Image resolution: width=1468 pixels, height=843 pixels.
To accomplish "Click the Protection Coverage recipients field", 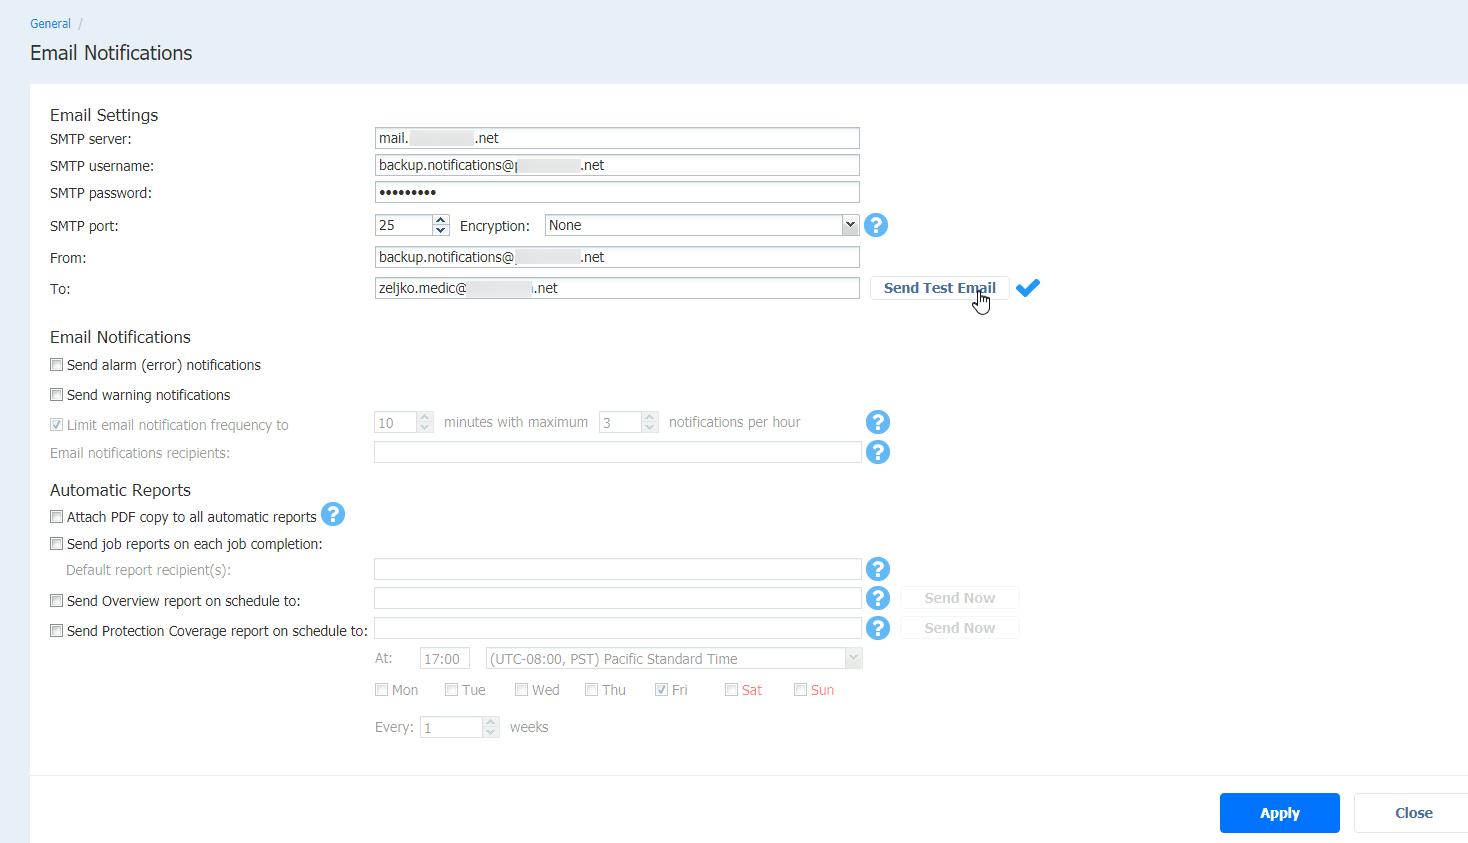I will 618,628.
